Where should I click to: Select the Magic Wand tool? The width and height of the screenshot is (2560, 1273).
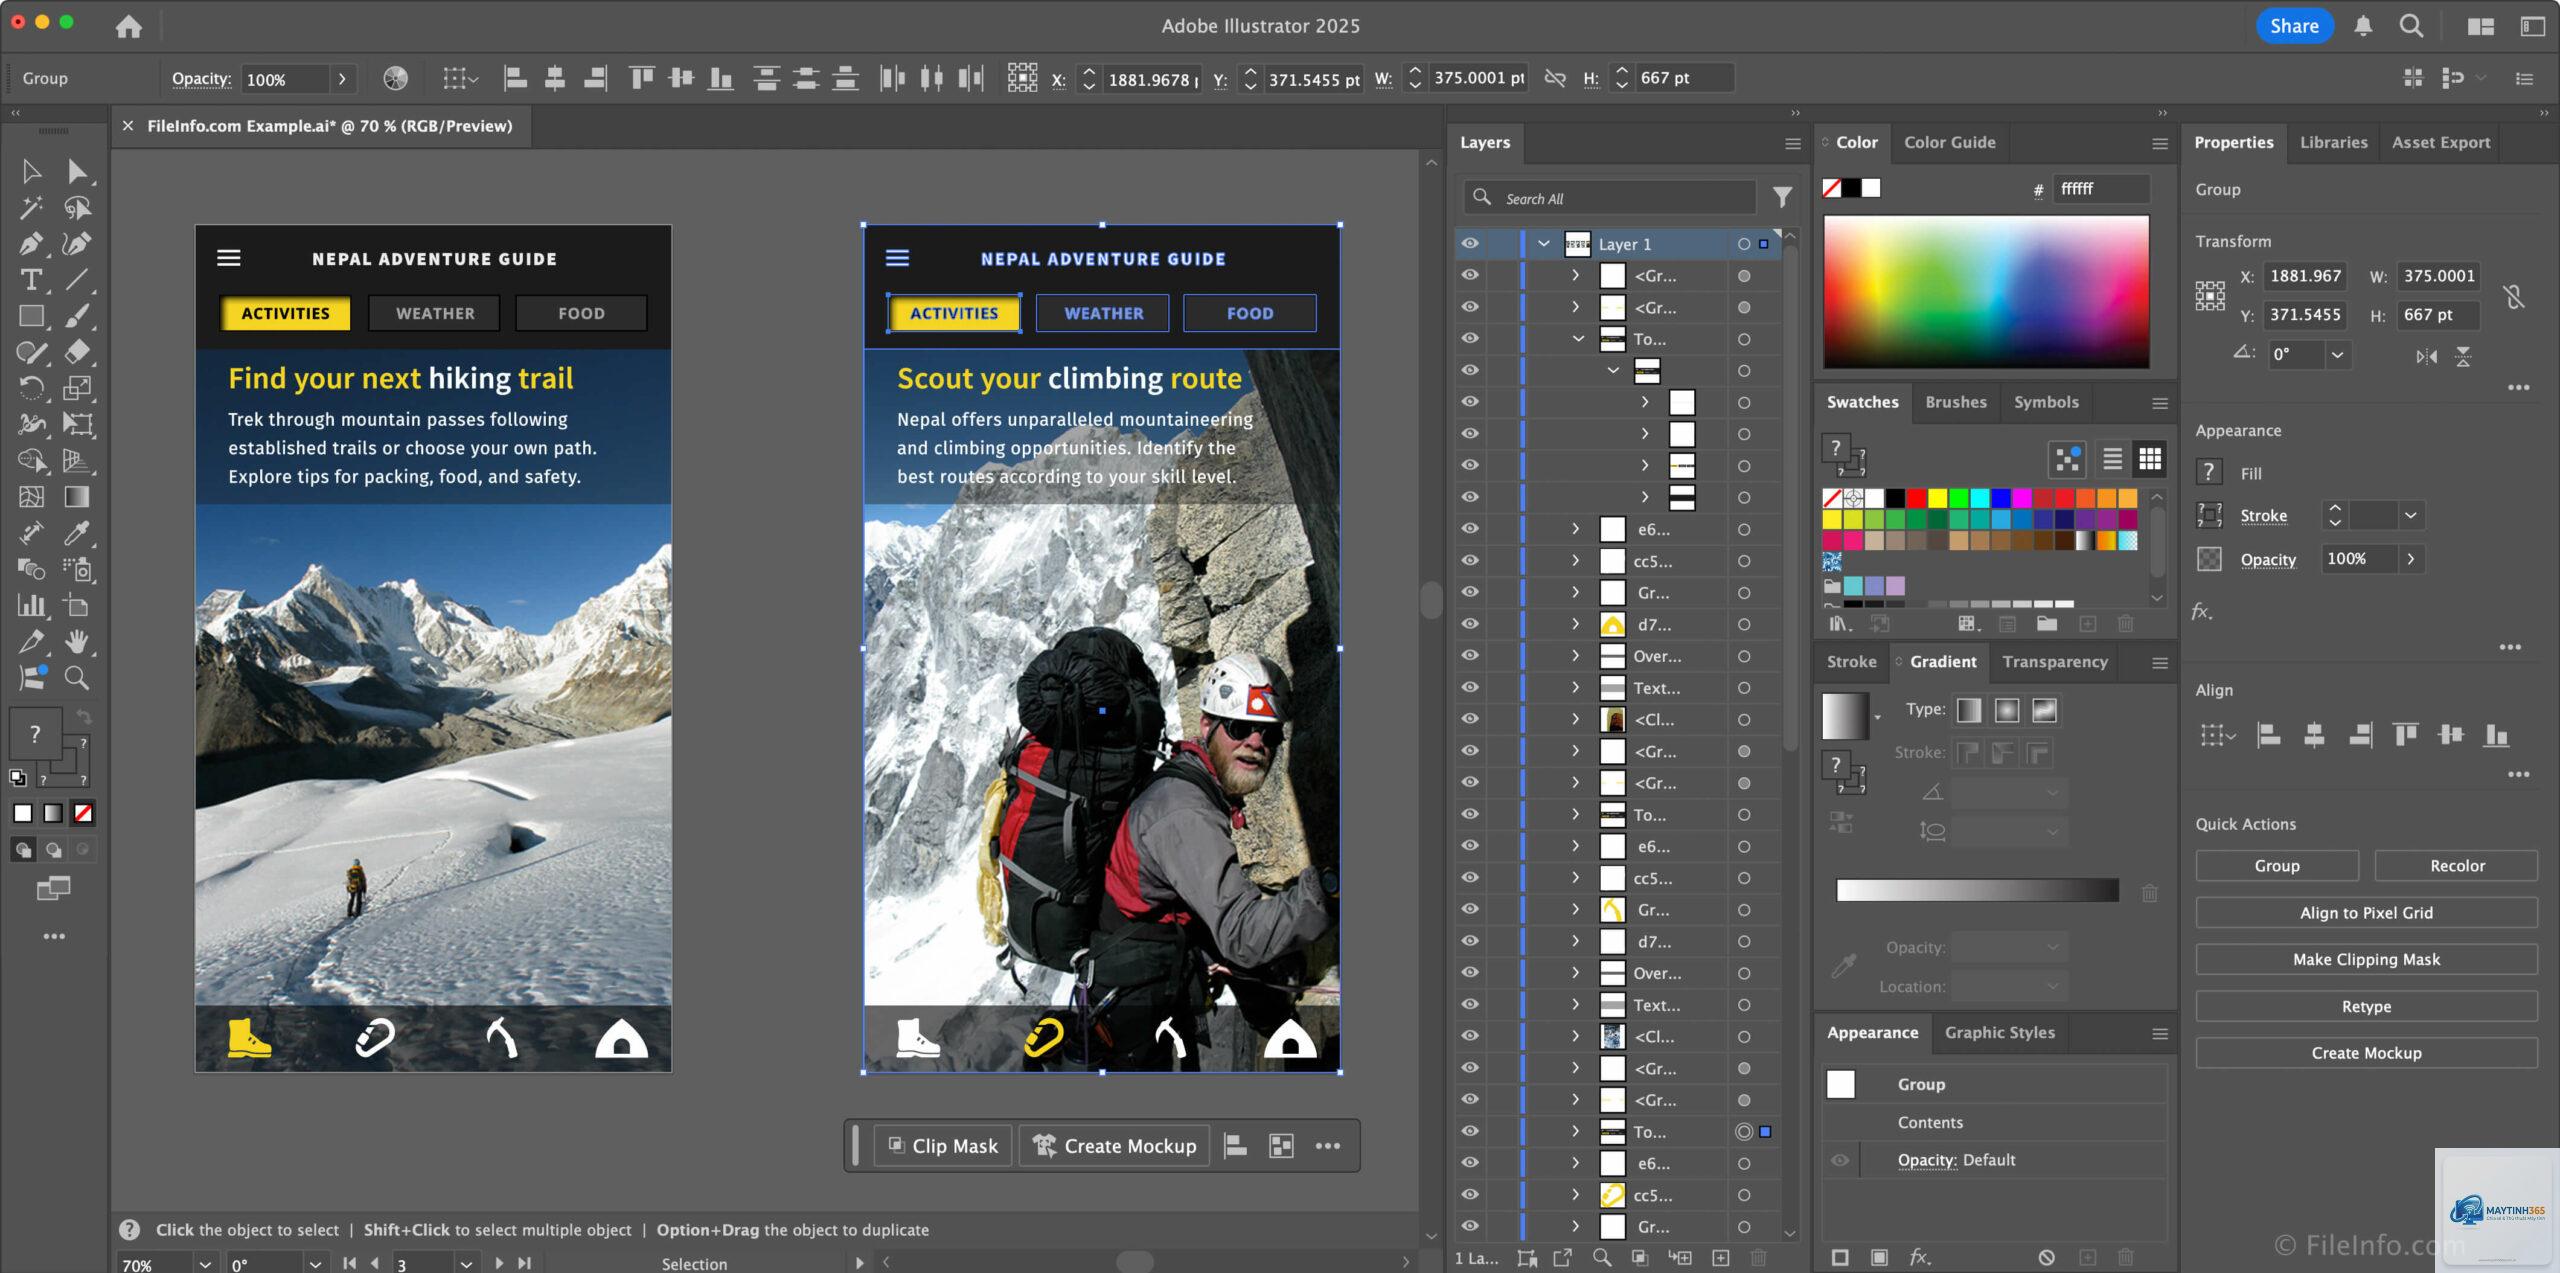coord(31,208)
